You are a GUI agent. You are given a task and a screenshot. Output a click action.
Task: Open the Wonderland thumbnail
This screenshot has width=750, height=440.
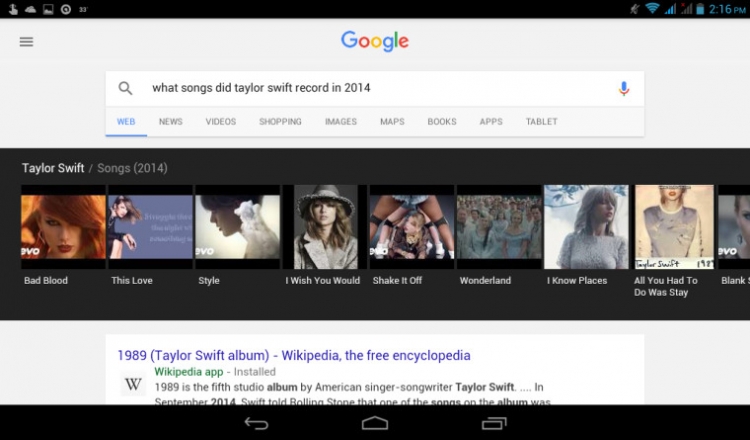point(499,227)
